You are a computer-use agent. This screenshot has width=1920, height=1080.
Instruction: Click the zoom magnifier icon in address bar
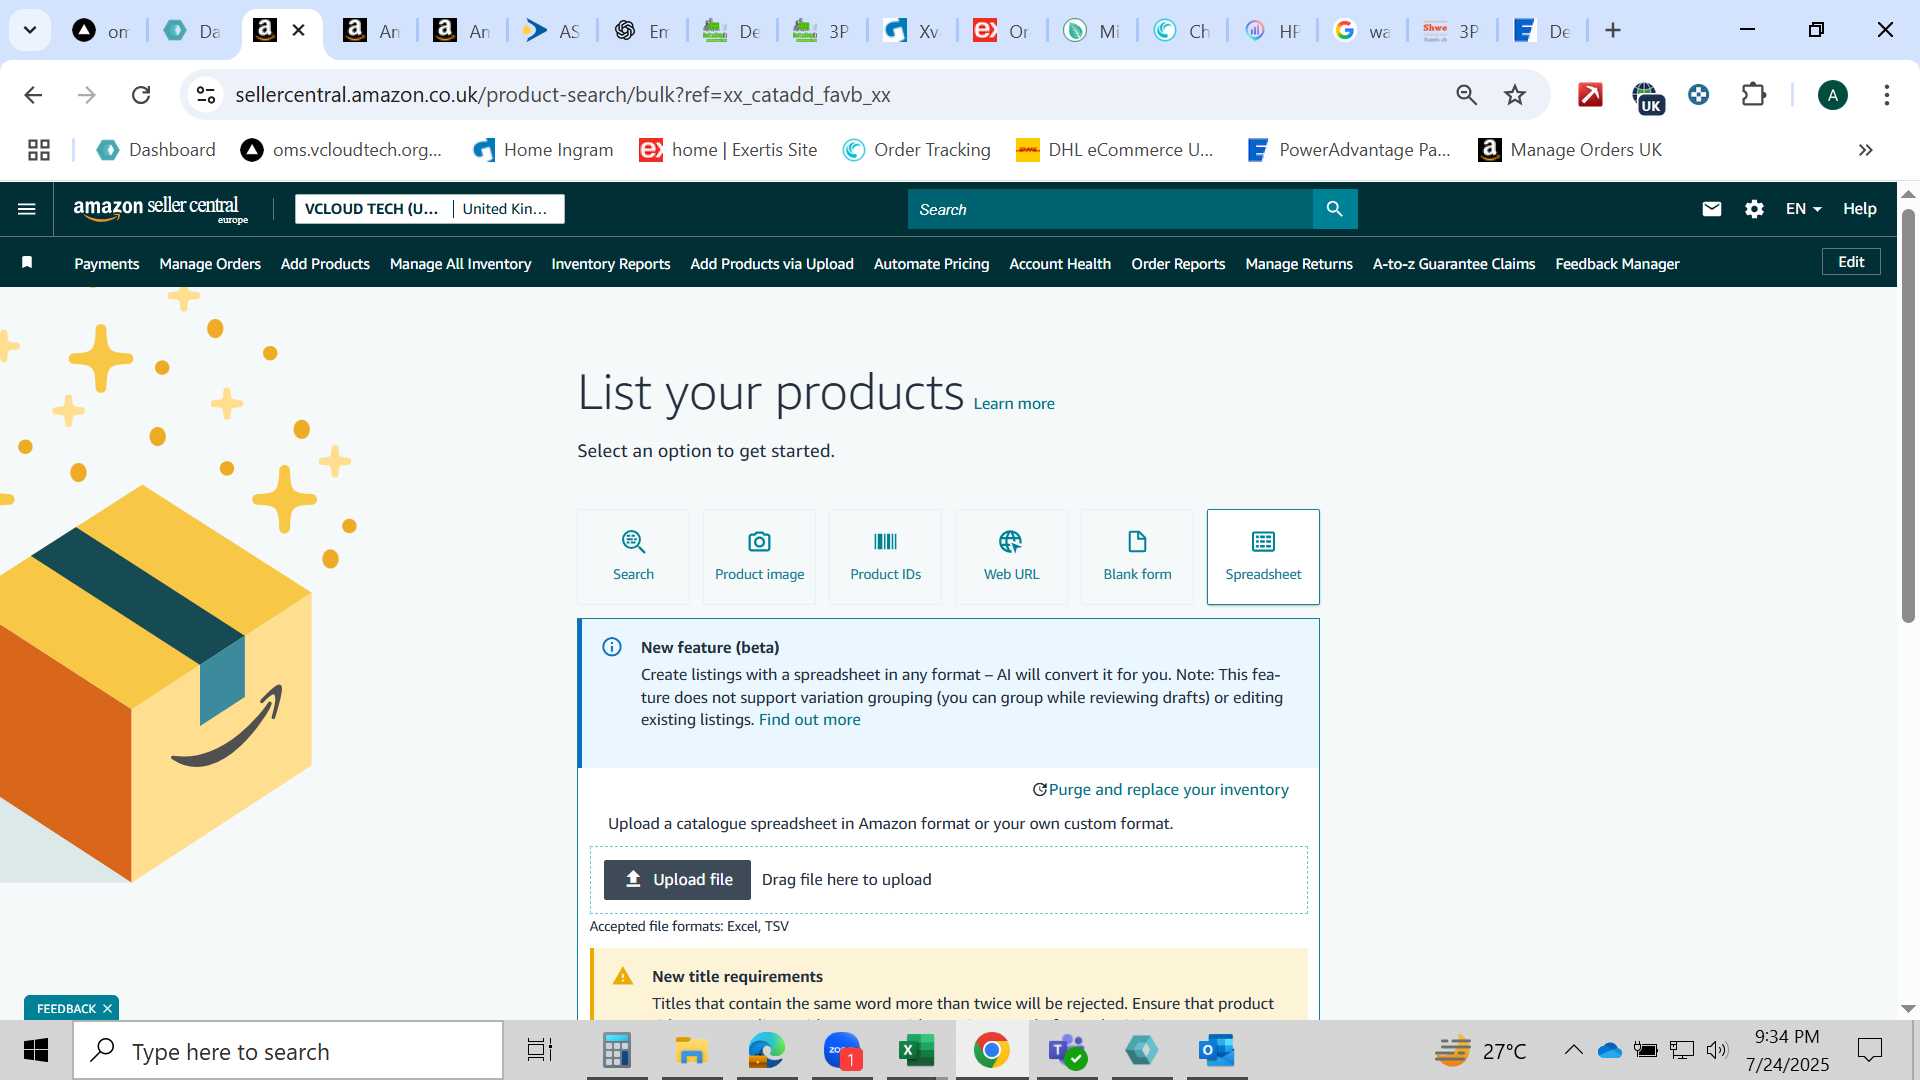[x=1466, y=95]
